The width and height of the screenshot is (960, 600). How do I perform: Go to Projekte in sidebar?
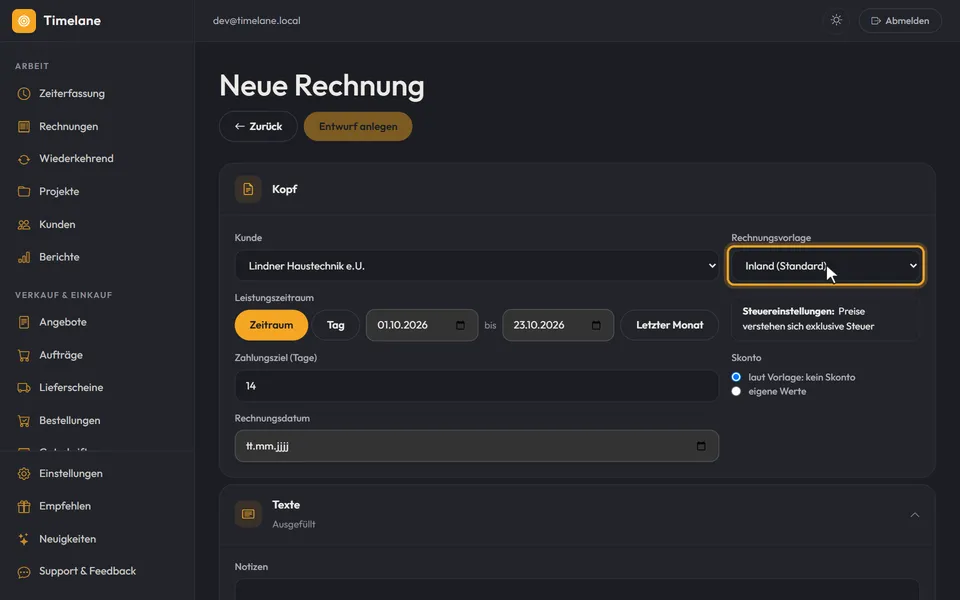(x=59, y=192)
